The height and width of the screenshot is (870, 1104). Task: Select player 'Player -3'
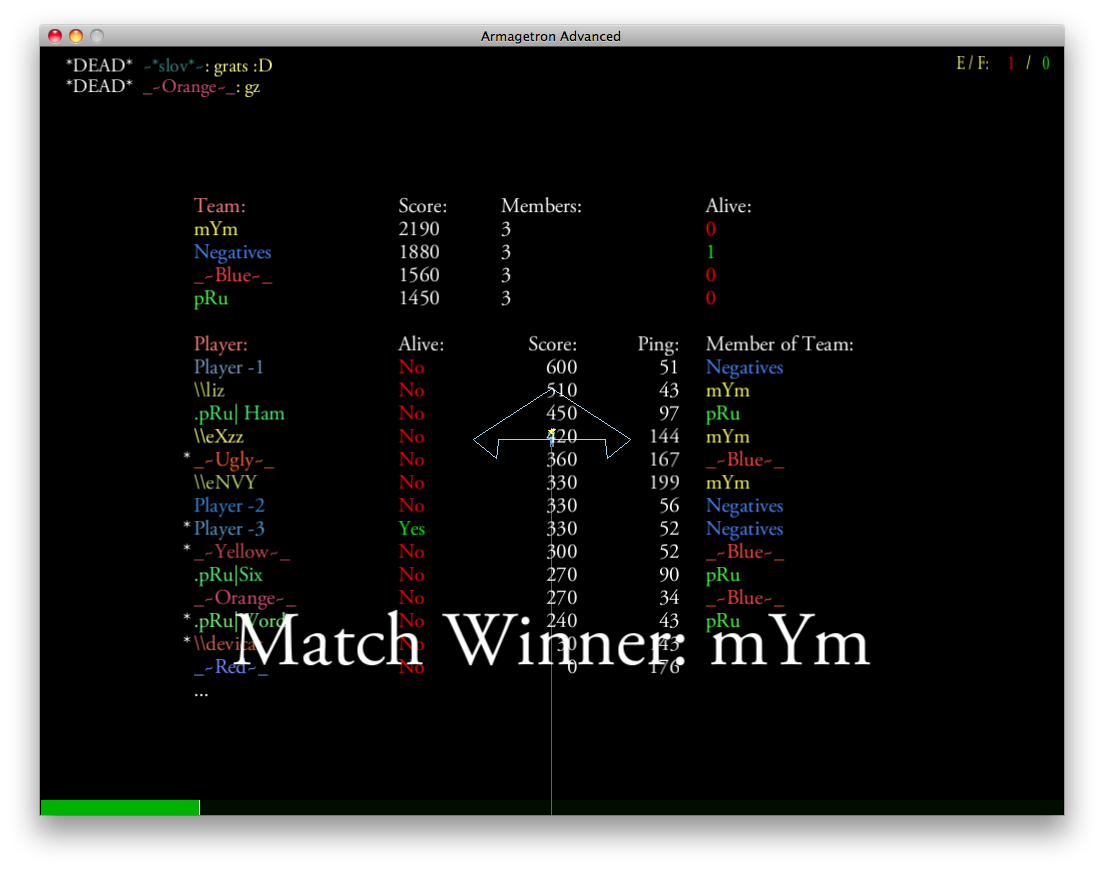click(x=229, y=529)
